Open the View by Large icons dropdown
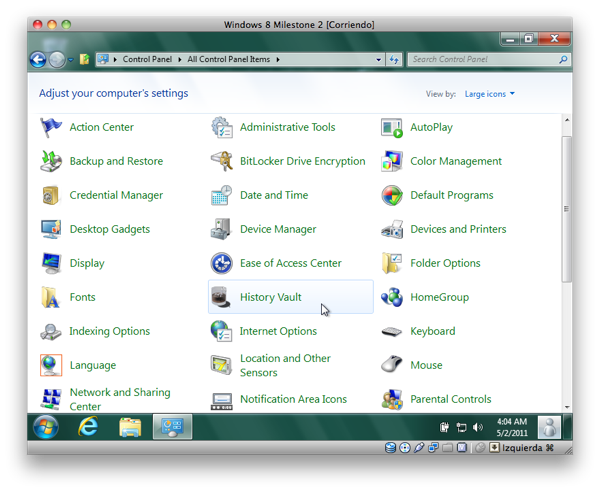 point(490,94)
